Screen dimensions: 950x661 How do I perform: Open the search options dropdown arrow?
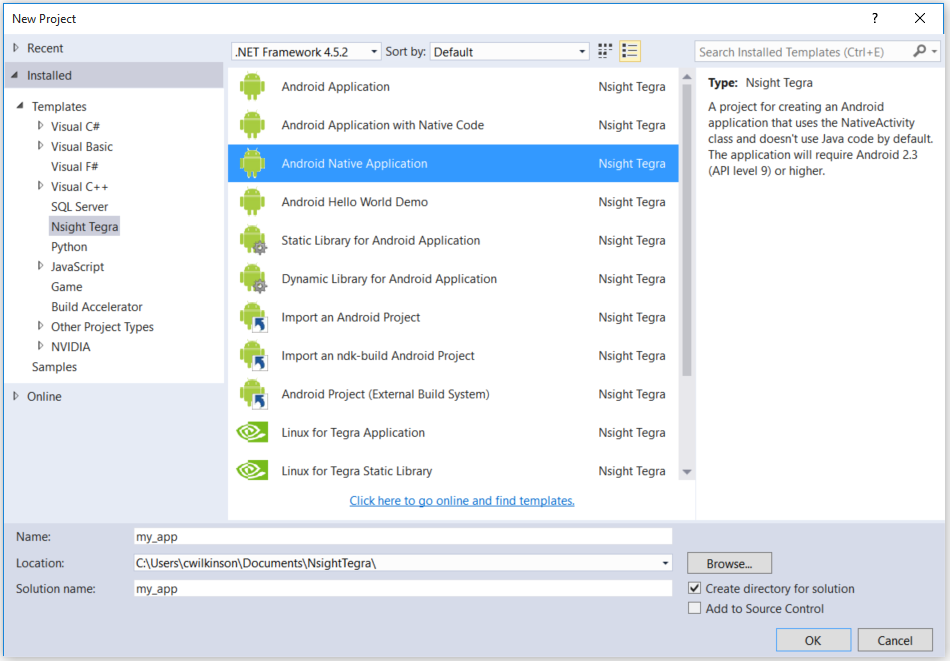click(934, 52)
